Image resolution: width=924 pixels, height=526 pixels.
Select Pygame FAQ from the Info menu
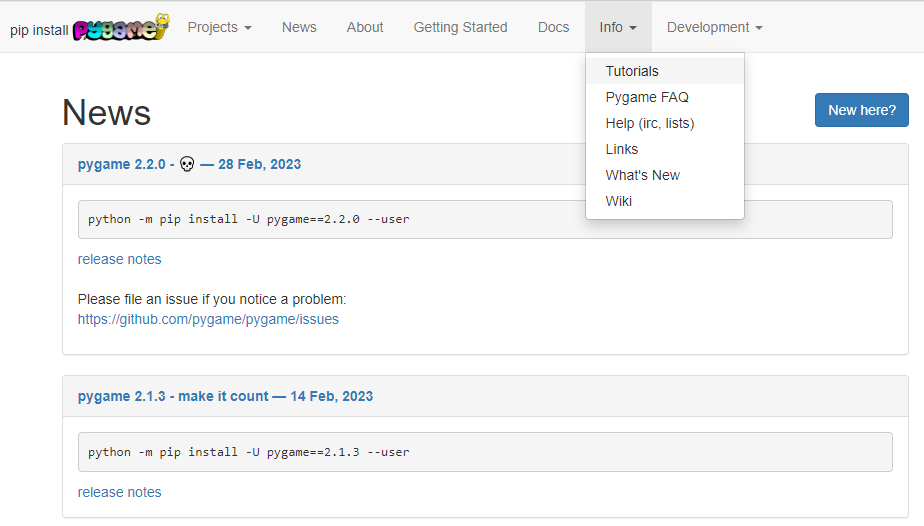[x=665, y=97]
